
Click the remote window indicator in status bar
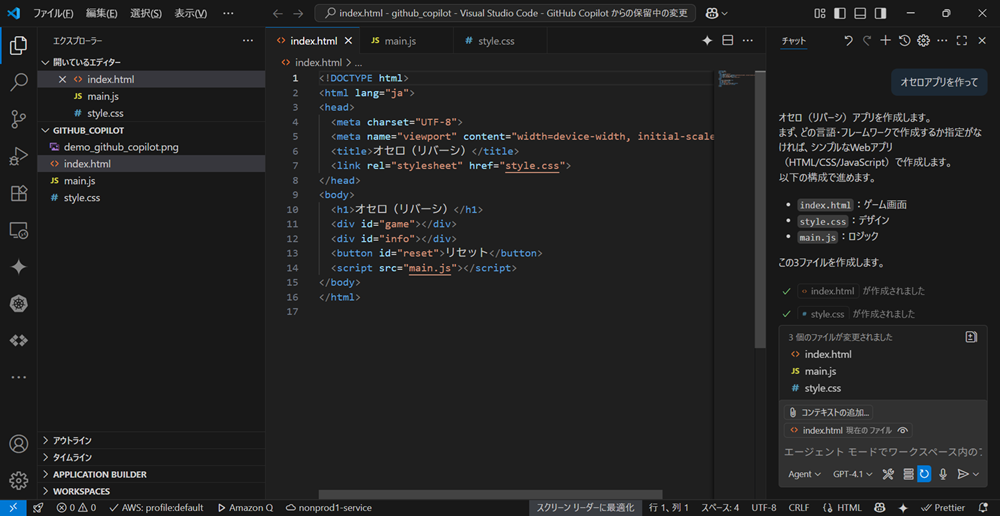click(13, 508)
